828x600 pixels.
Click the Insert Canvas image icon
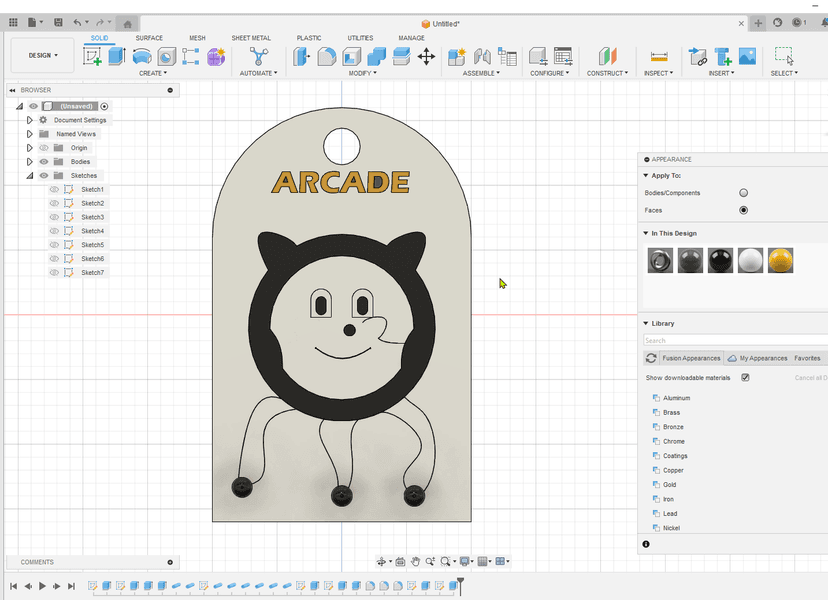pos(747,56)
